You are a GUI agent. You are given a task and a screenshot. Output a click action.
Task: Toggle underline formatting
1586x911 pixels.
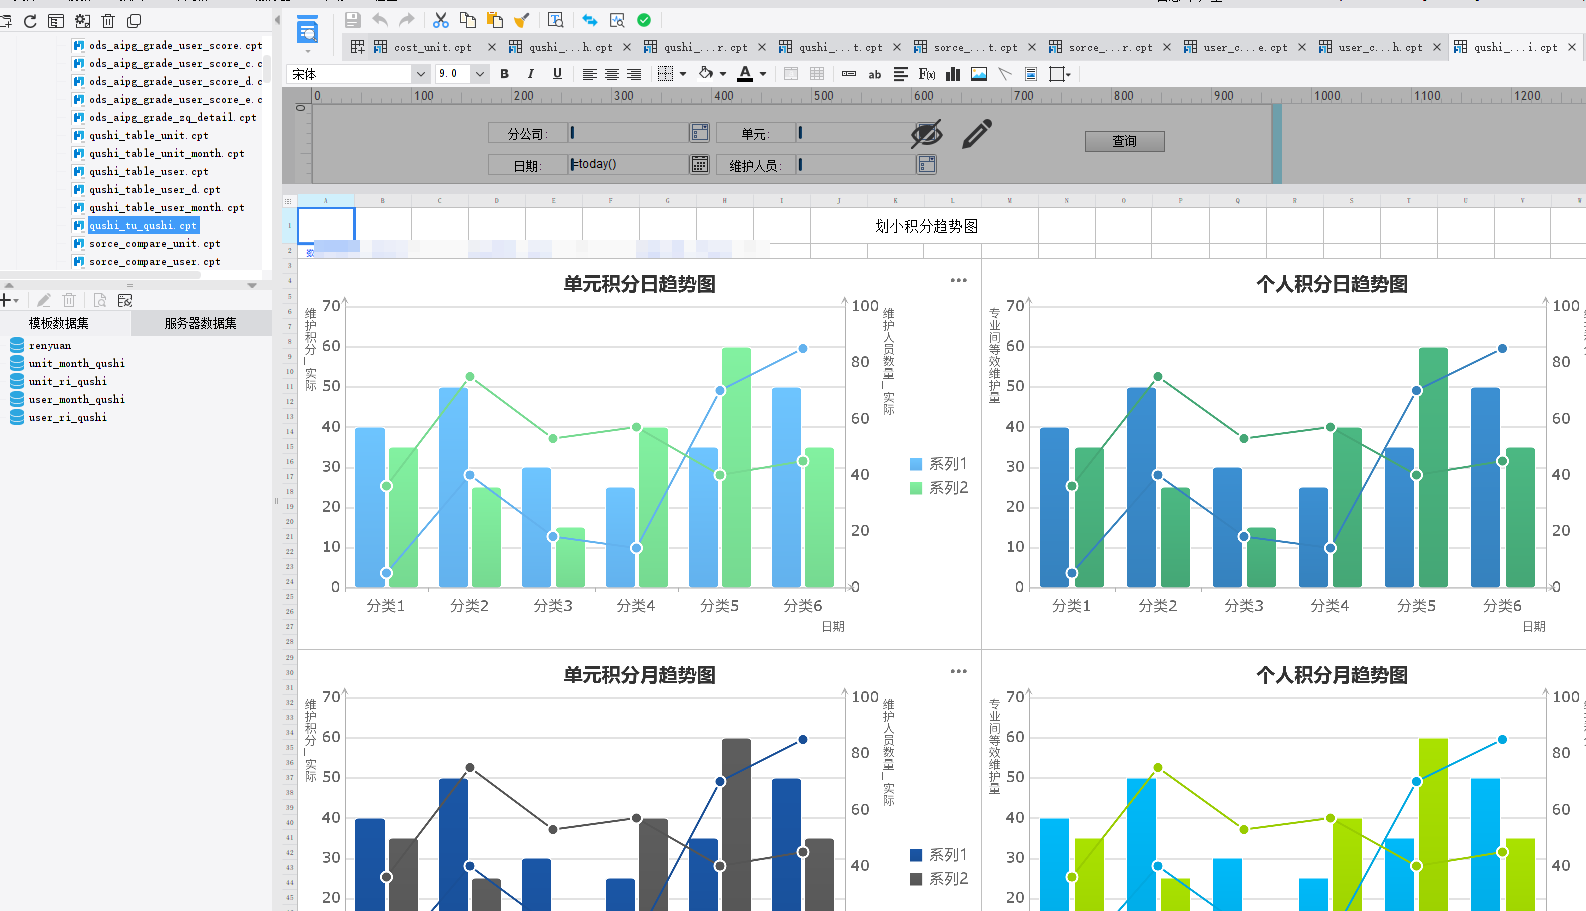click(x=557, y=74)
